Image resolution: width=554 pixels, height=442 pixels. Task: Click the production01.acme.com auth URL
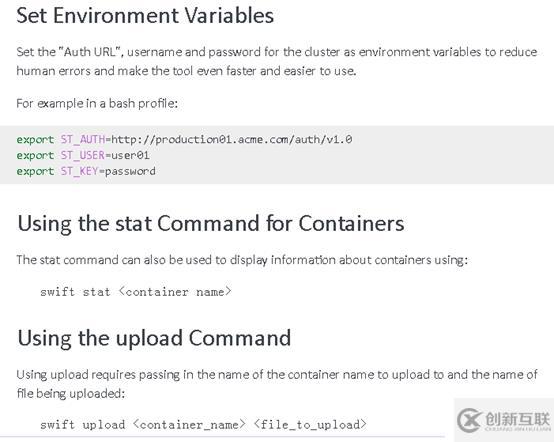(232, 139)
